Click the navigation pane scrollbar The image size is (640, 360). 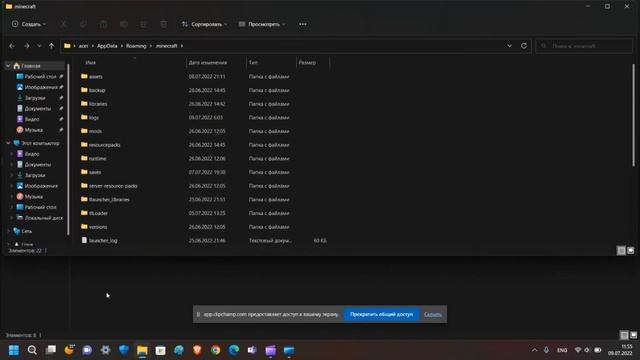click(68, 149)
